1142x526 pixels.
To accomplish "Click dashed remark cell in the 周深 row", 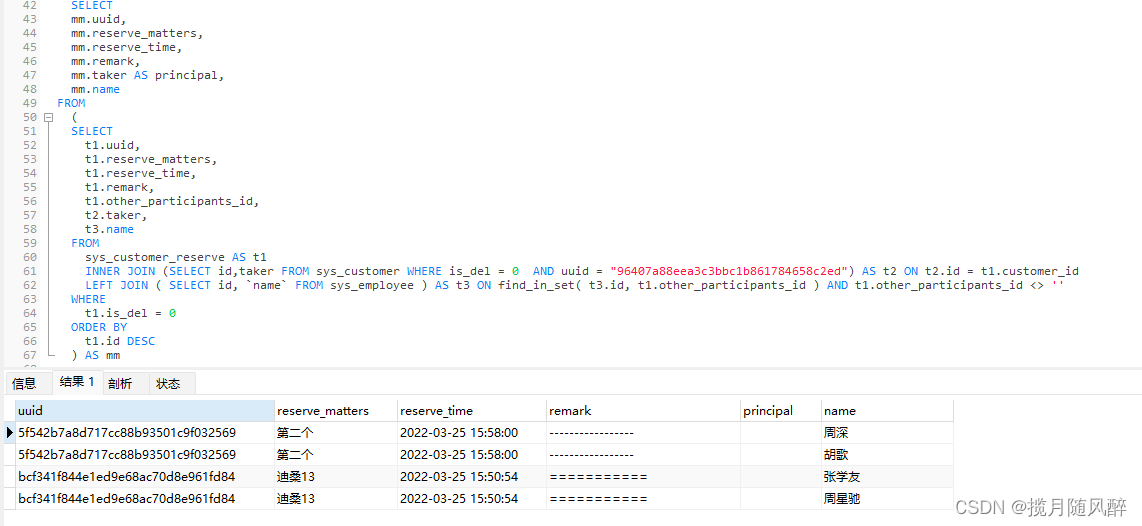I will (x=642, y=433).
